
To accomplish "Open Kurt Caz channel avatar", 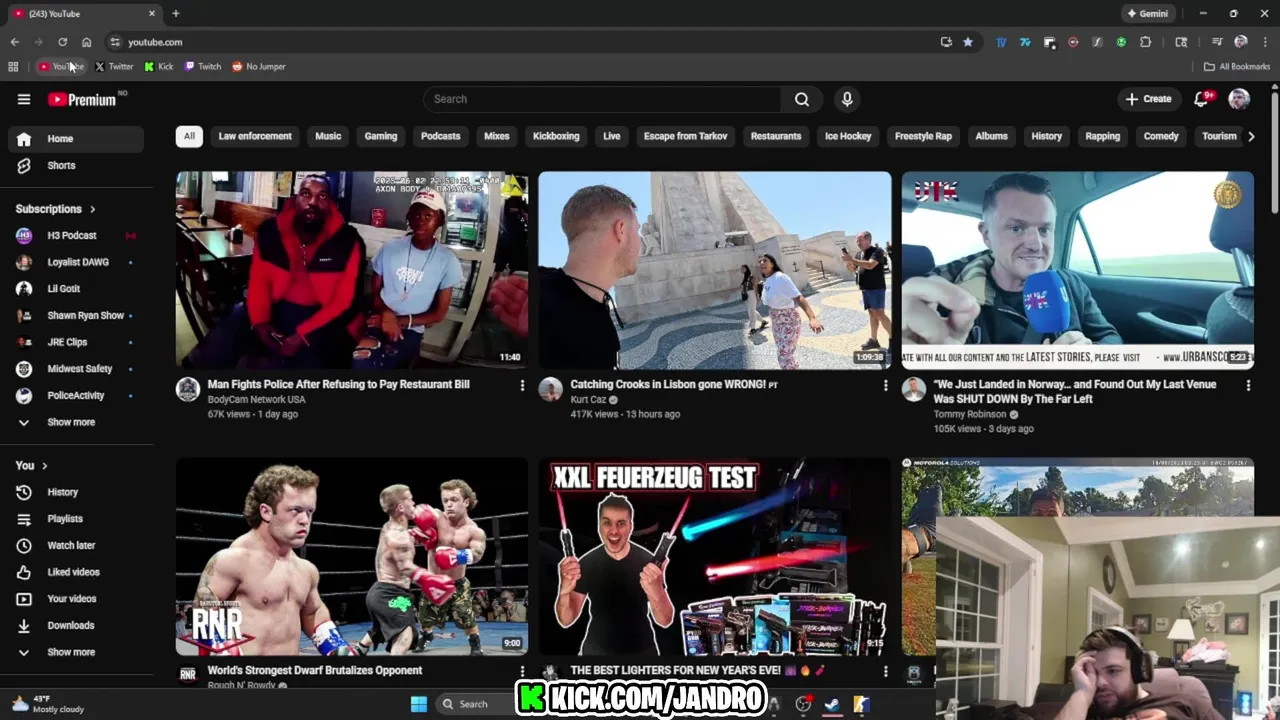I will [551, 389].
